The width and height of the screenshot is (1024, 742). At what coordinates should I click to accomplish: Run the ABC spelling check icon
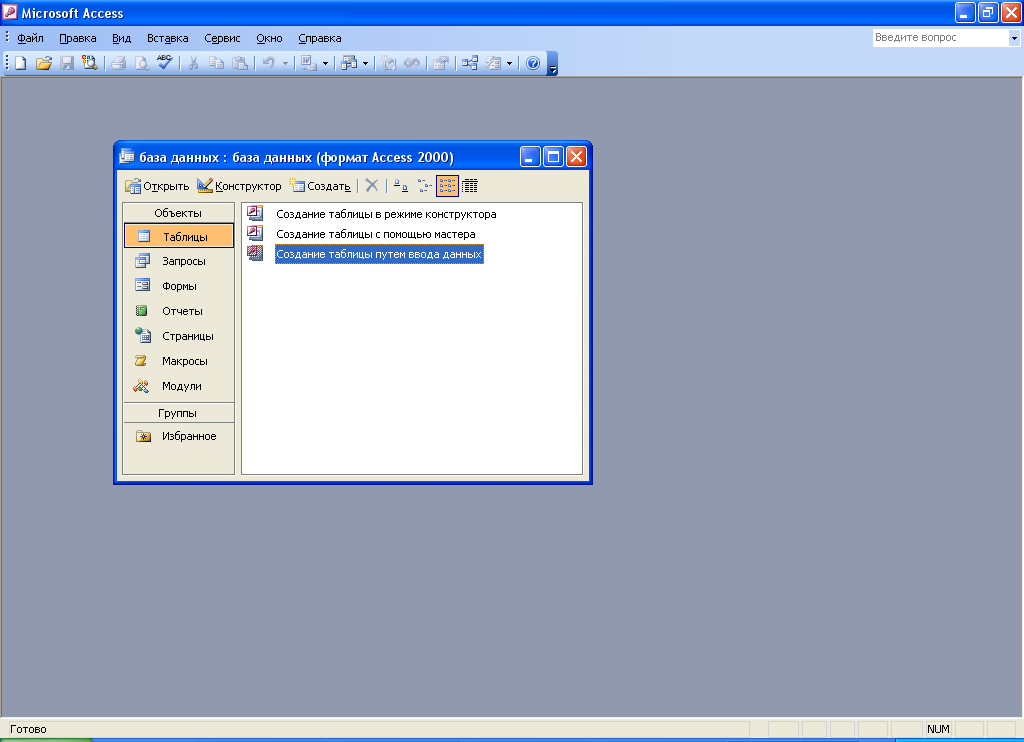165,63
